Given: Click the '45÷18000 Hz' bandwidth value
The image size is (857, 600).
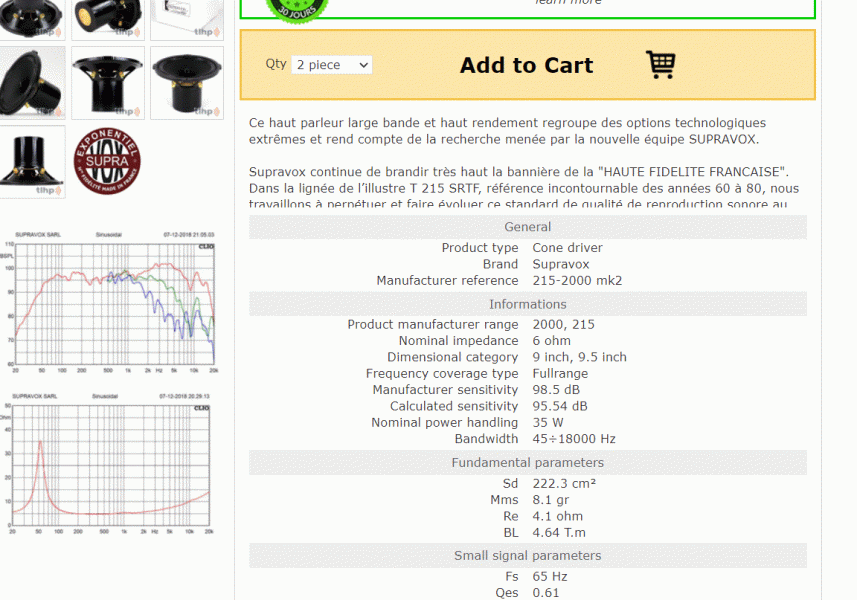Looking at the screenshot, I should pos(574,439).
